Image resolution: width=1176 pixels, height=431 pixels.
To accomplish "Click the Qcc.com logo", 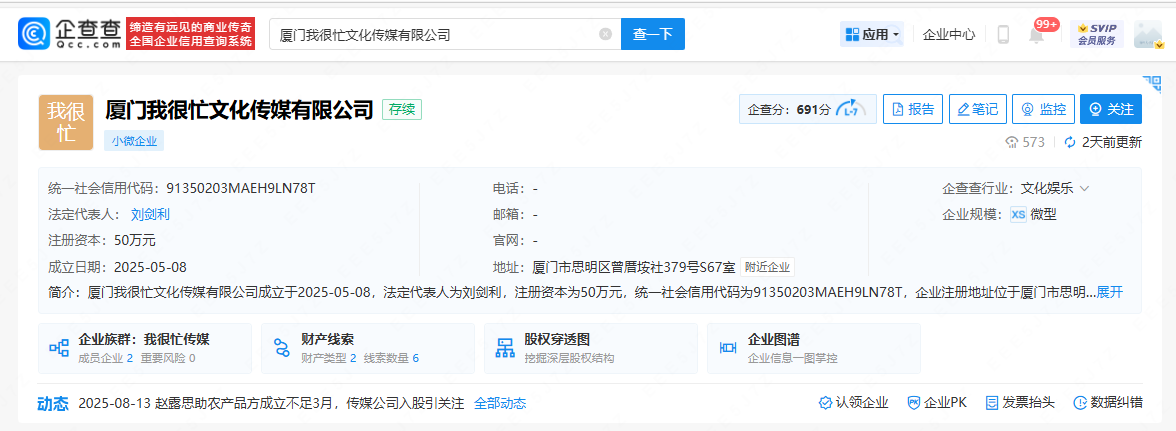I will [x=70, y=34].
